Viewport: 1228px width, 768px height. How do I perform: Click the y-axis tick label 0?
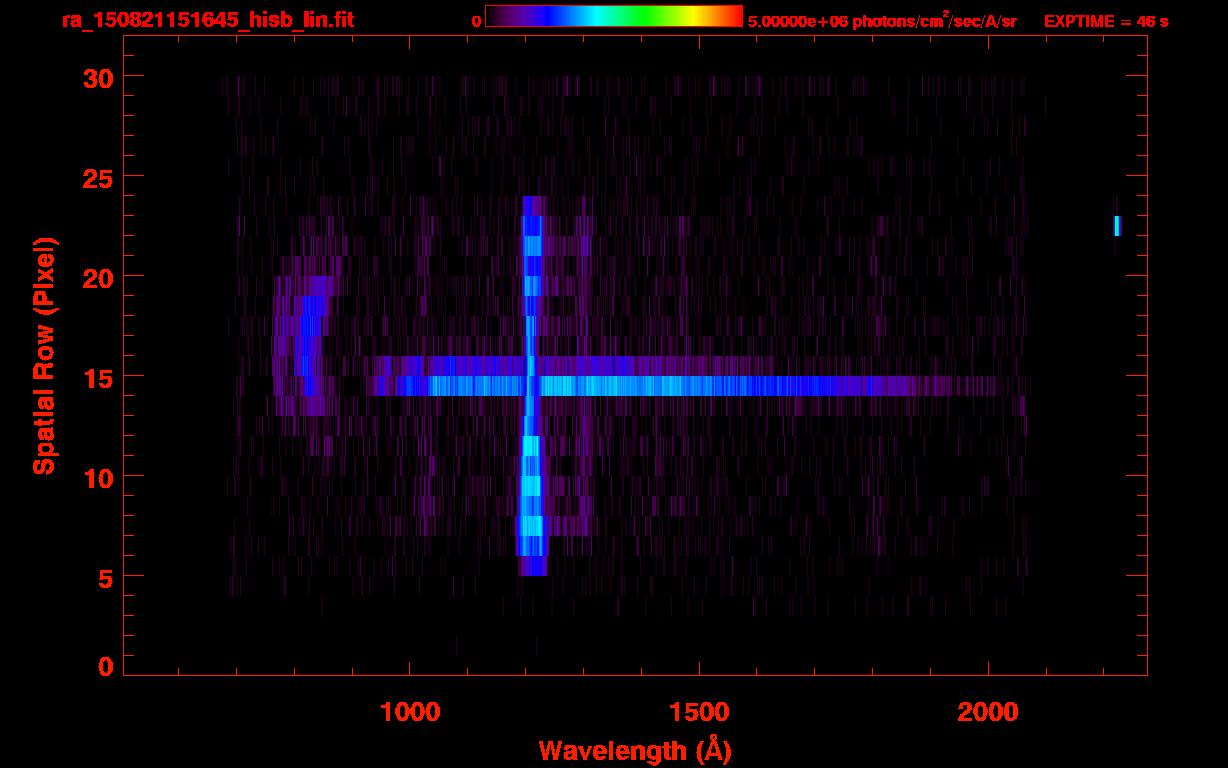tap(105, 666)
